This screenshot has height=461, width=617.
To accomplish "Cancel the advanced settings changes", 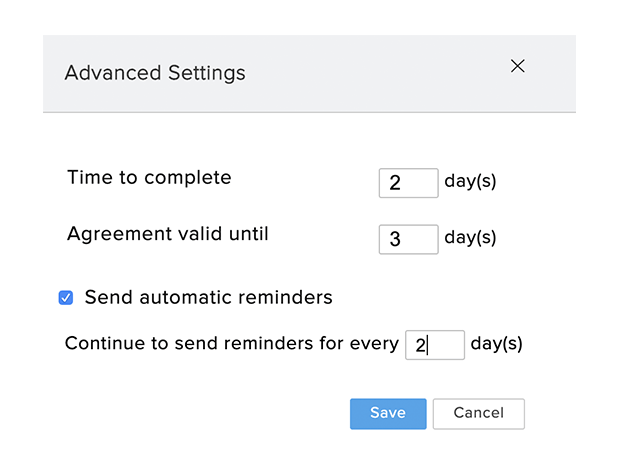I will coord(478,413).
